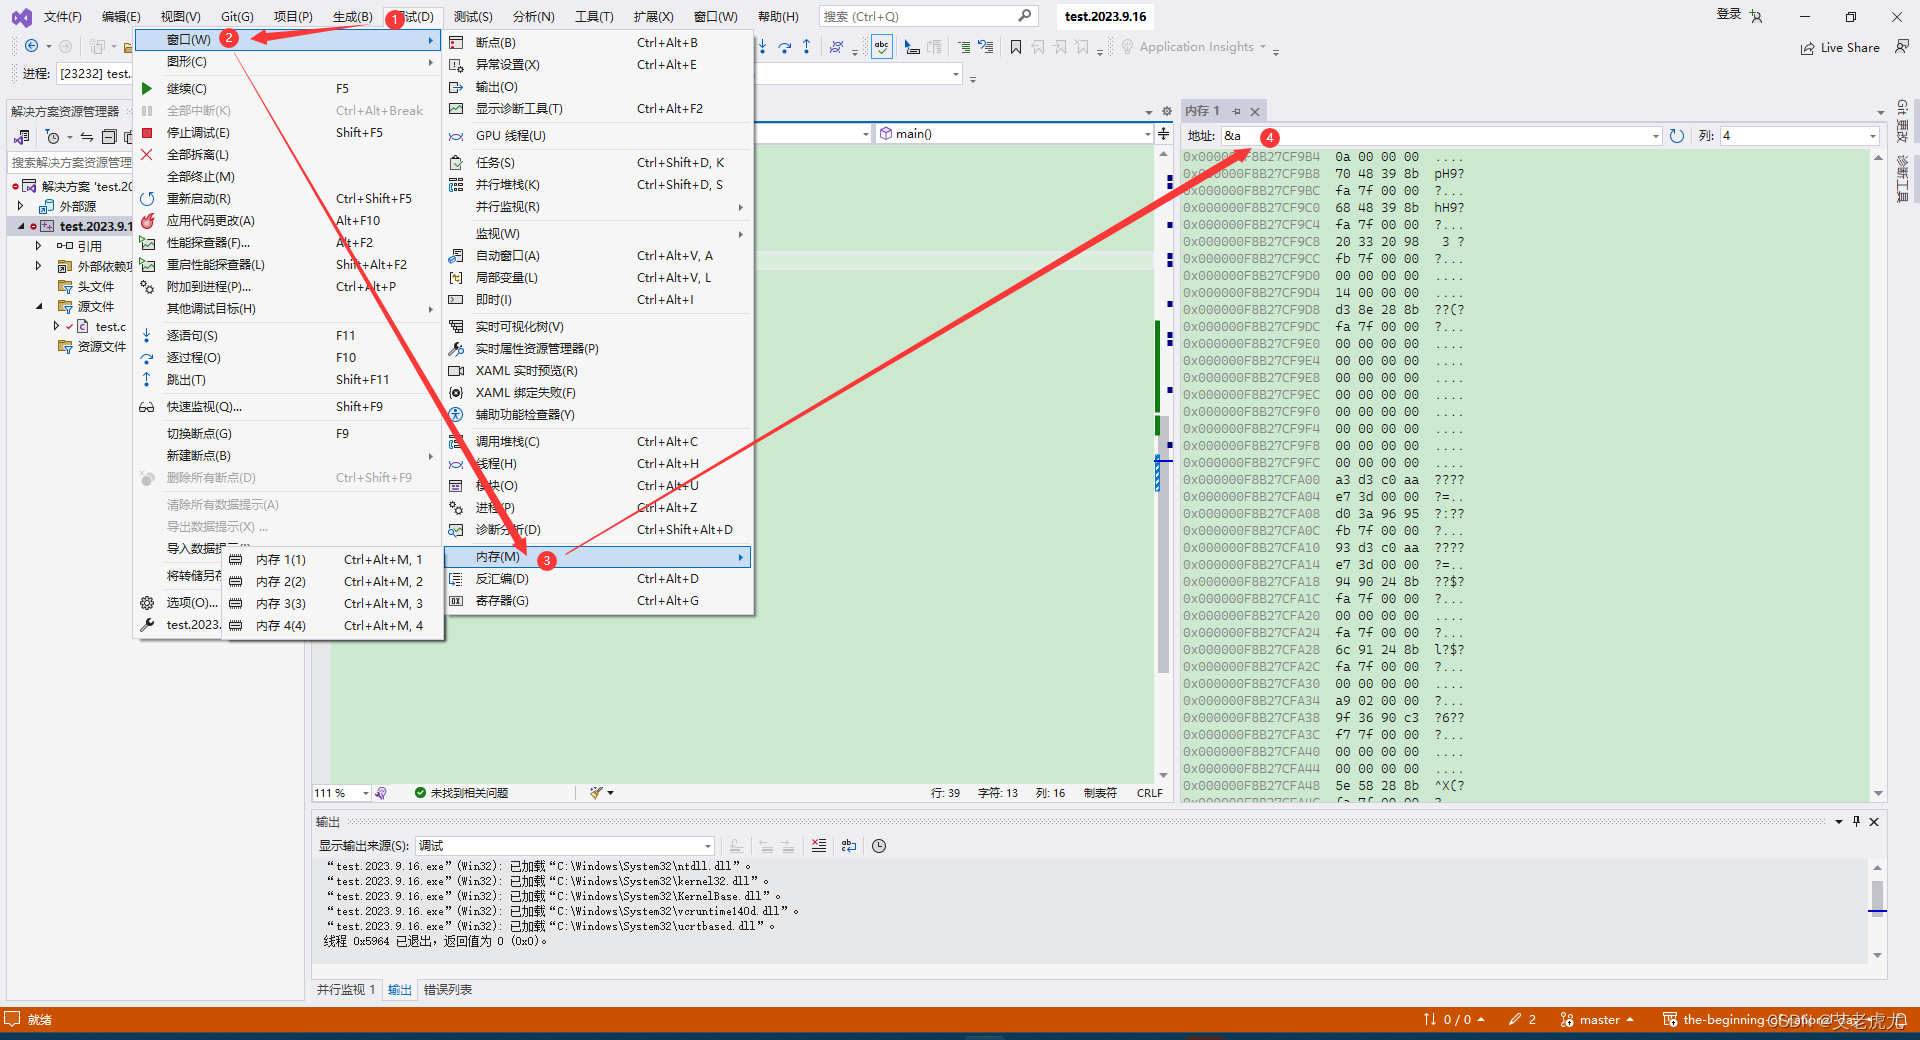Image resolution: width=1920 pixels, height=1040 pixels.
Task: Click the bookmark icon in the toolbar
Action: point(1016,47)
